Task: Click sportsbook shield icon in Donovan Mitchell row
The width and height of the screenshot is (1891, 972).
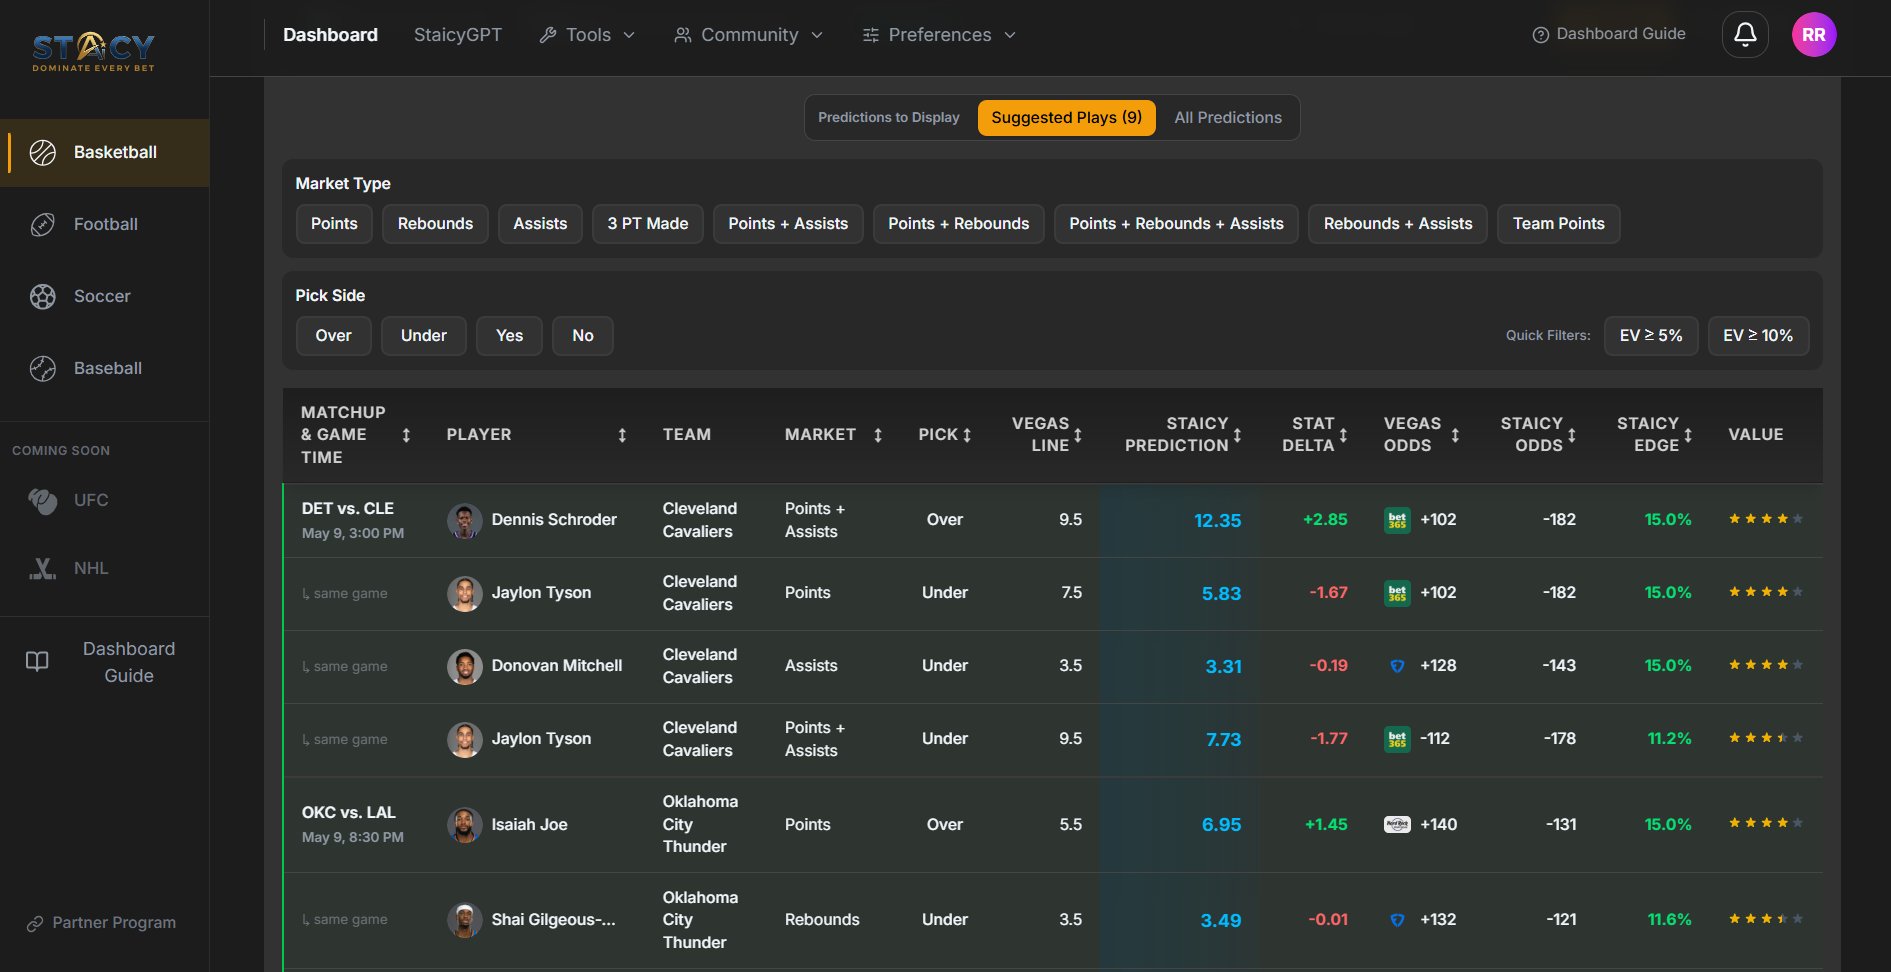Action: [x=1397, y=666]
